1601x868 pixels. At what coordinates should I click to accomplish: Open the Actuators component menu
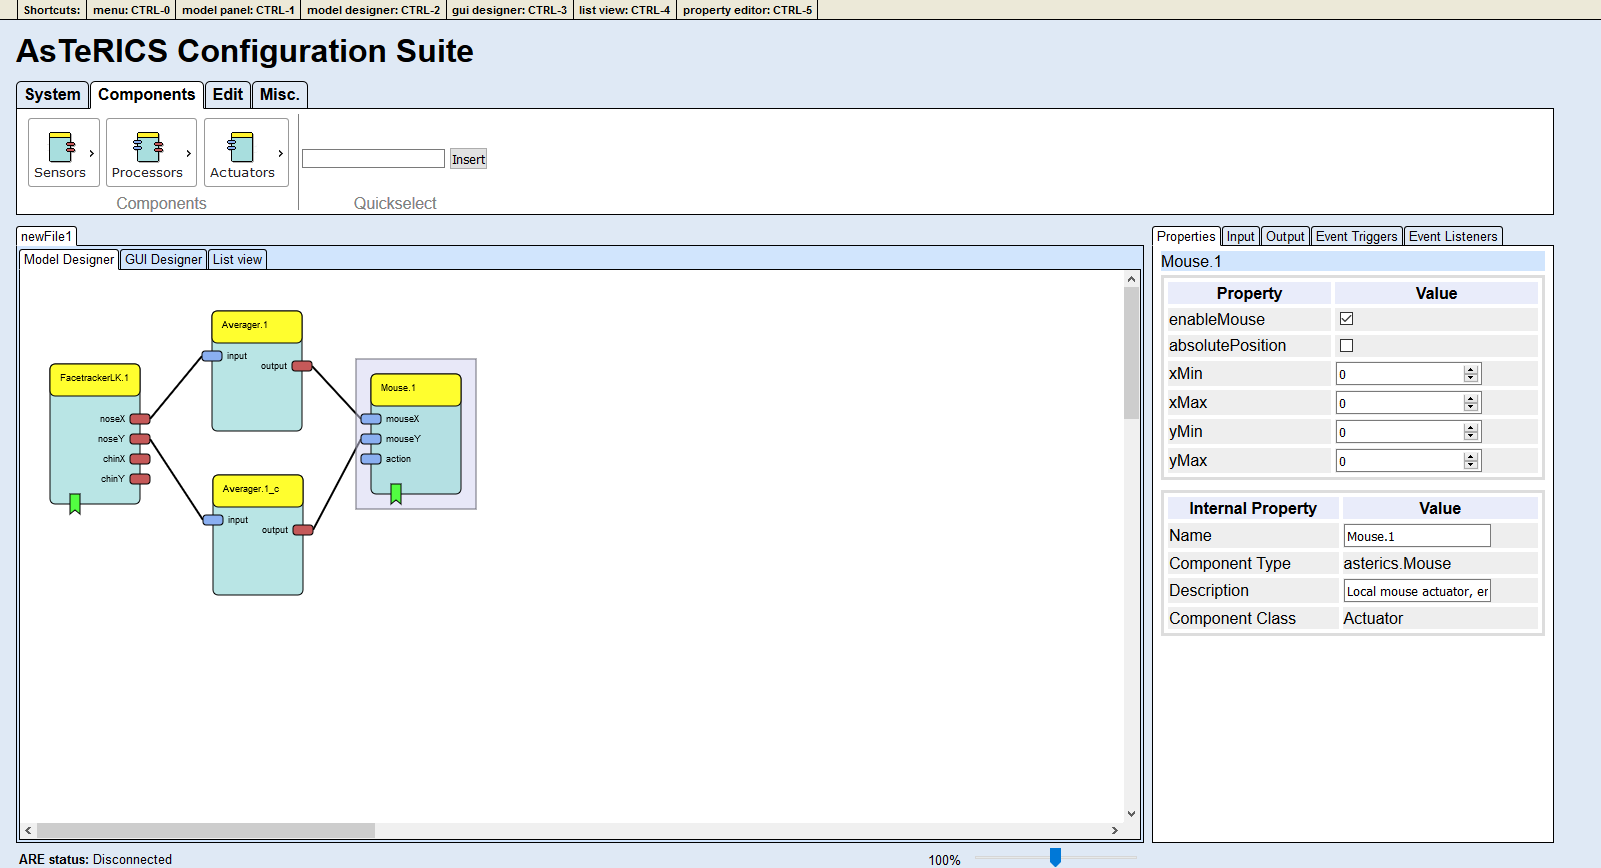[246, 152]
